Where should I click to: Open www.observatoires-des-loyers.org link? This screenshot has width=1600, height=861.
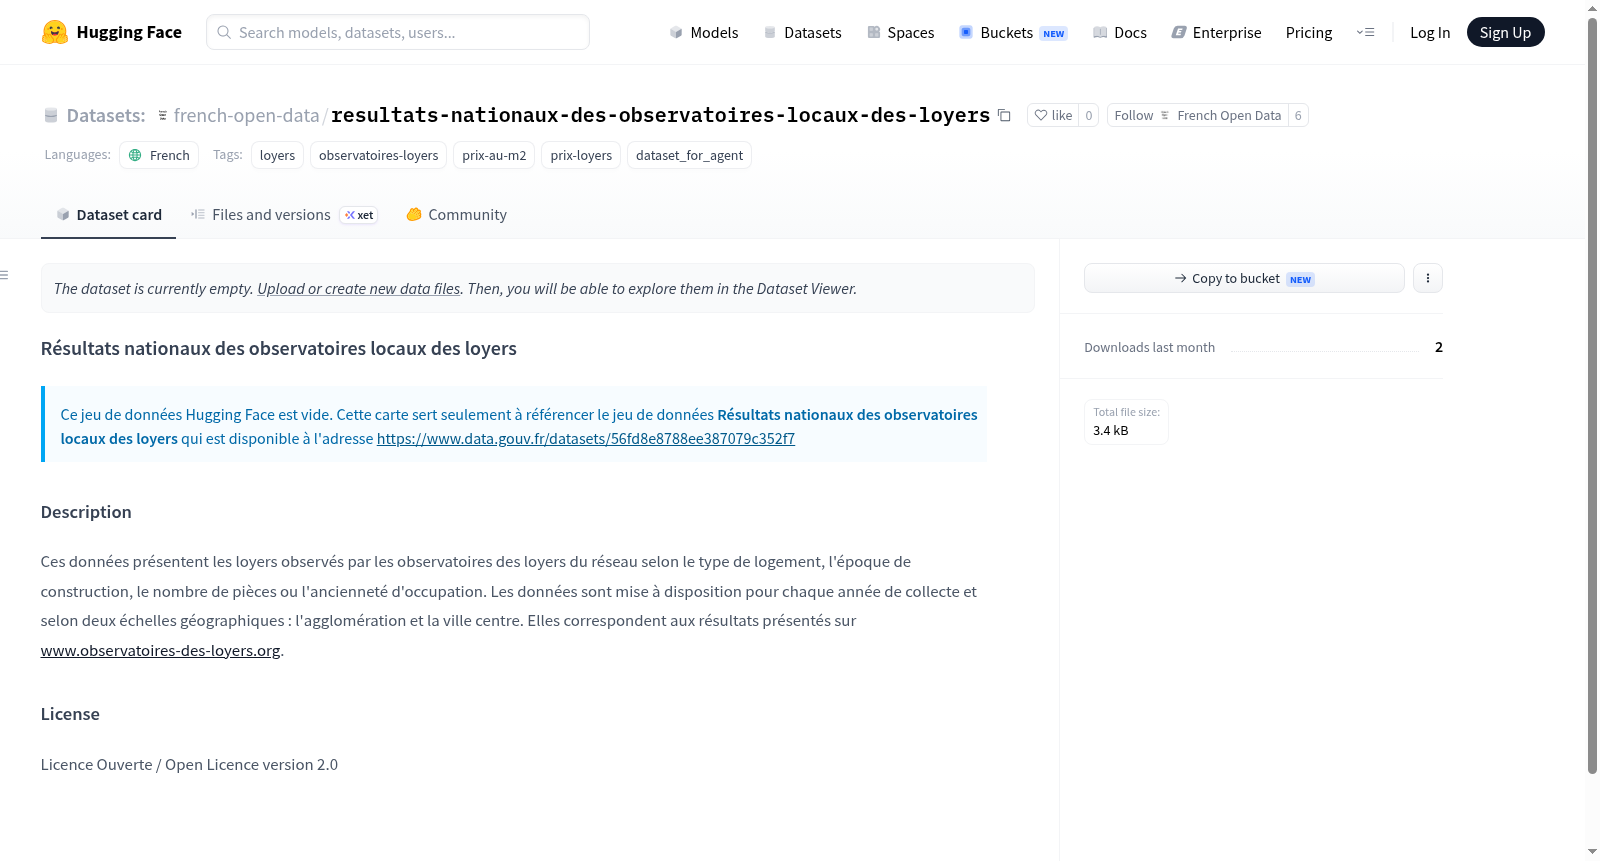(x=160, y=650)
